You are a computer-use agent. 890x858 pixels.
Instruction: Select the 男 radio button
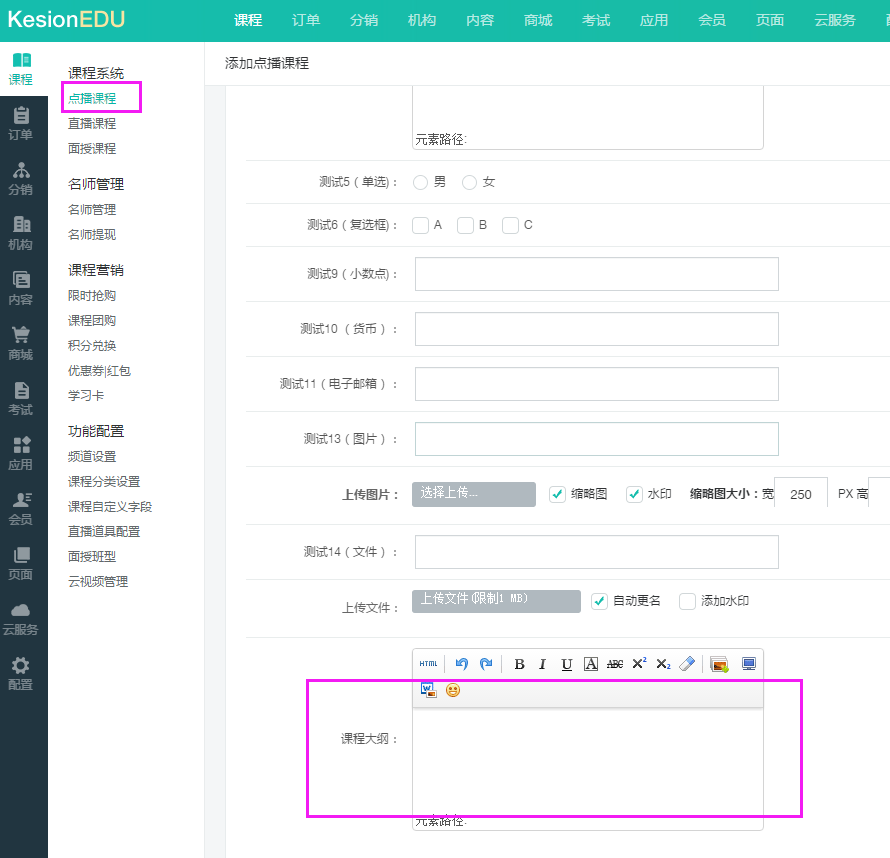coord(421,182)
